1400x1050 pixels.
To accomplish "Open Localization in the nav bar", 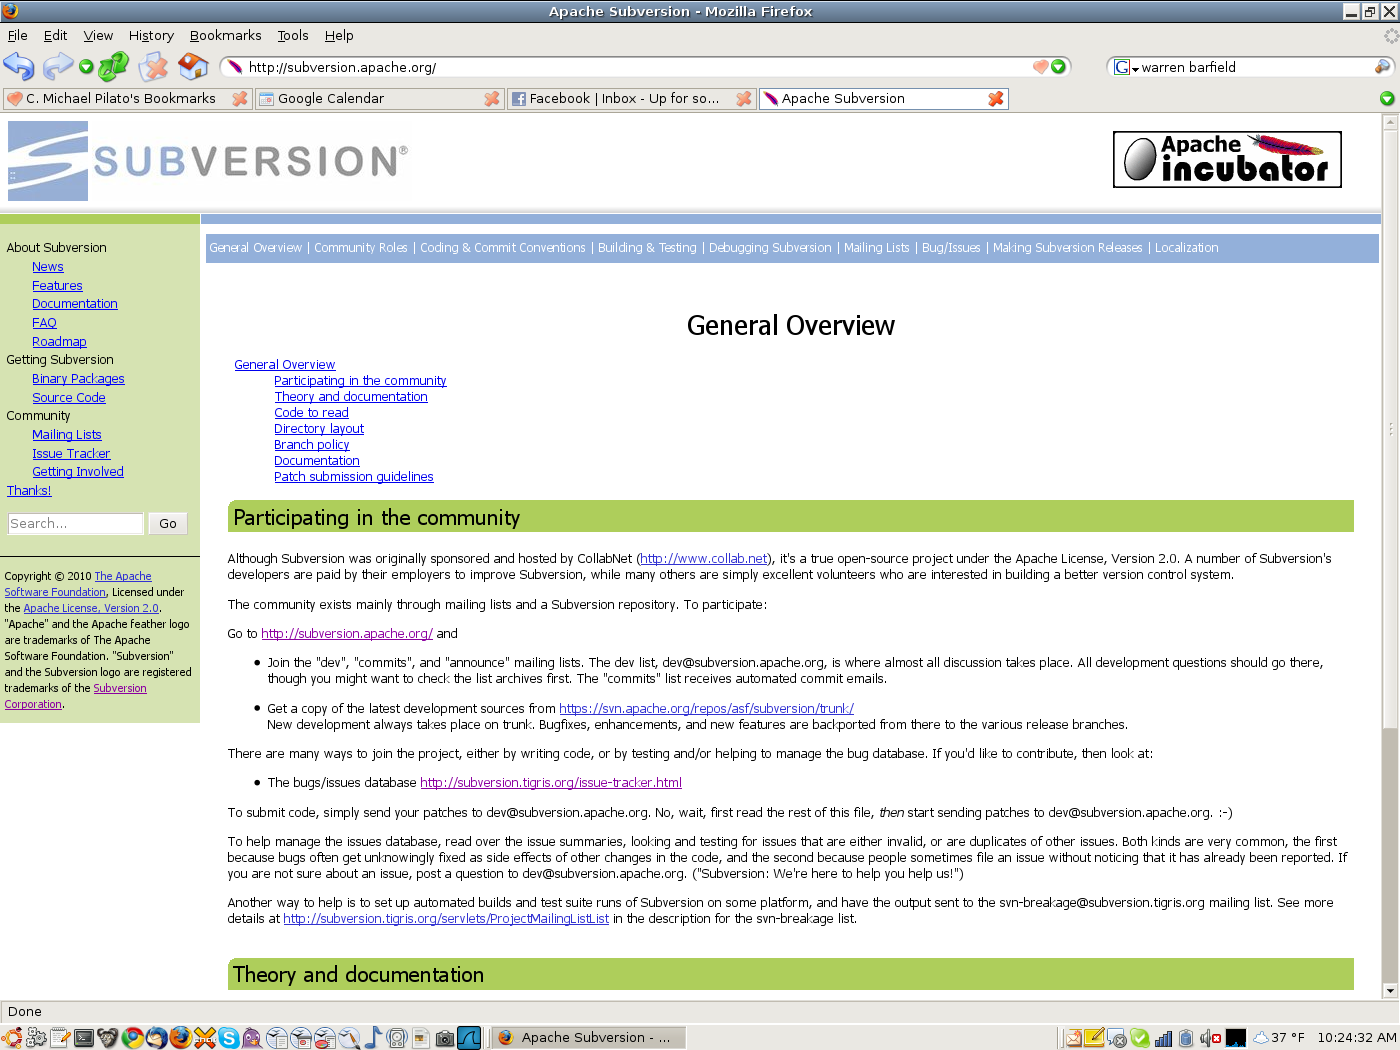I will [x=1187, y=248].
